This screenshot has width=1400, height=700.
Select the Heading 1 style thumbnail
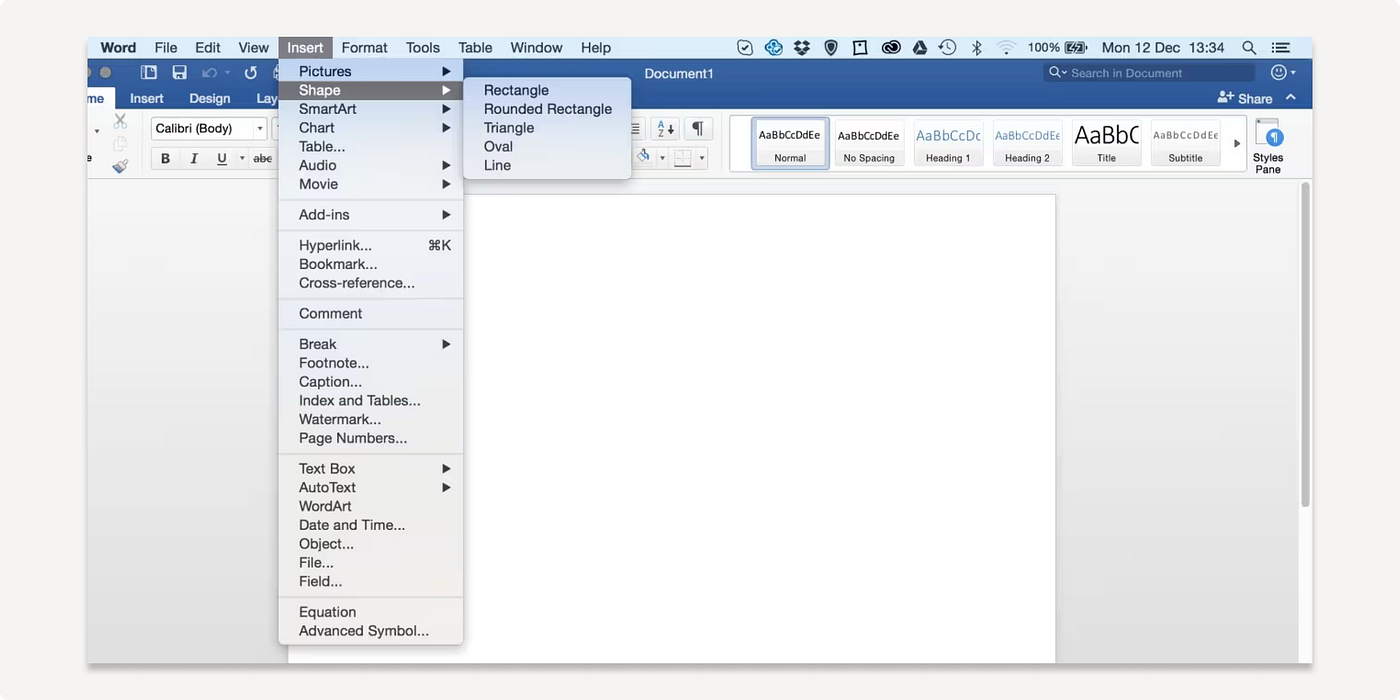[948, 143]
